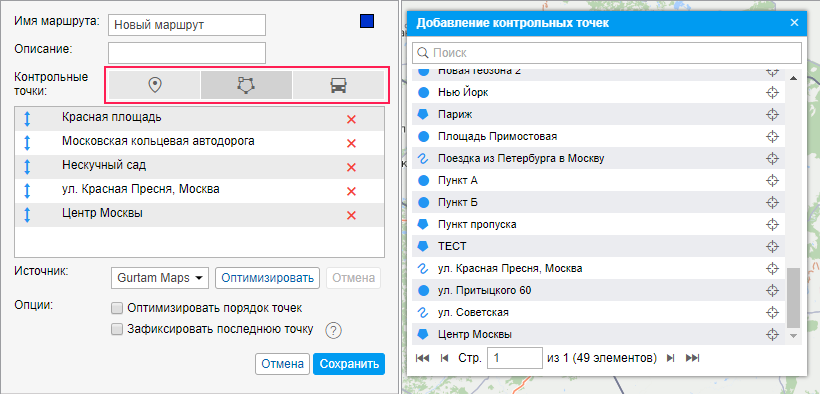Select Площадь Примостовая in the list
The width and height of the screenshot is (820, 394).
[599, 137]
